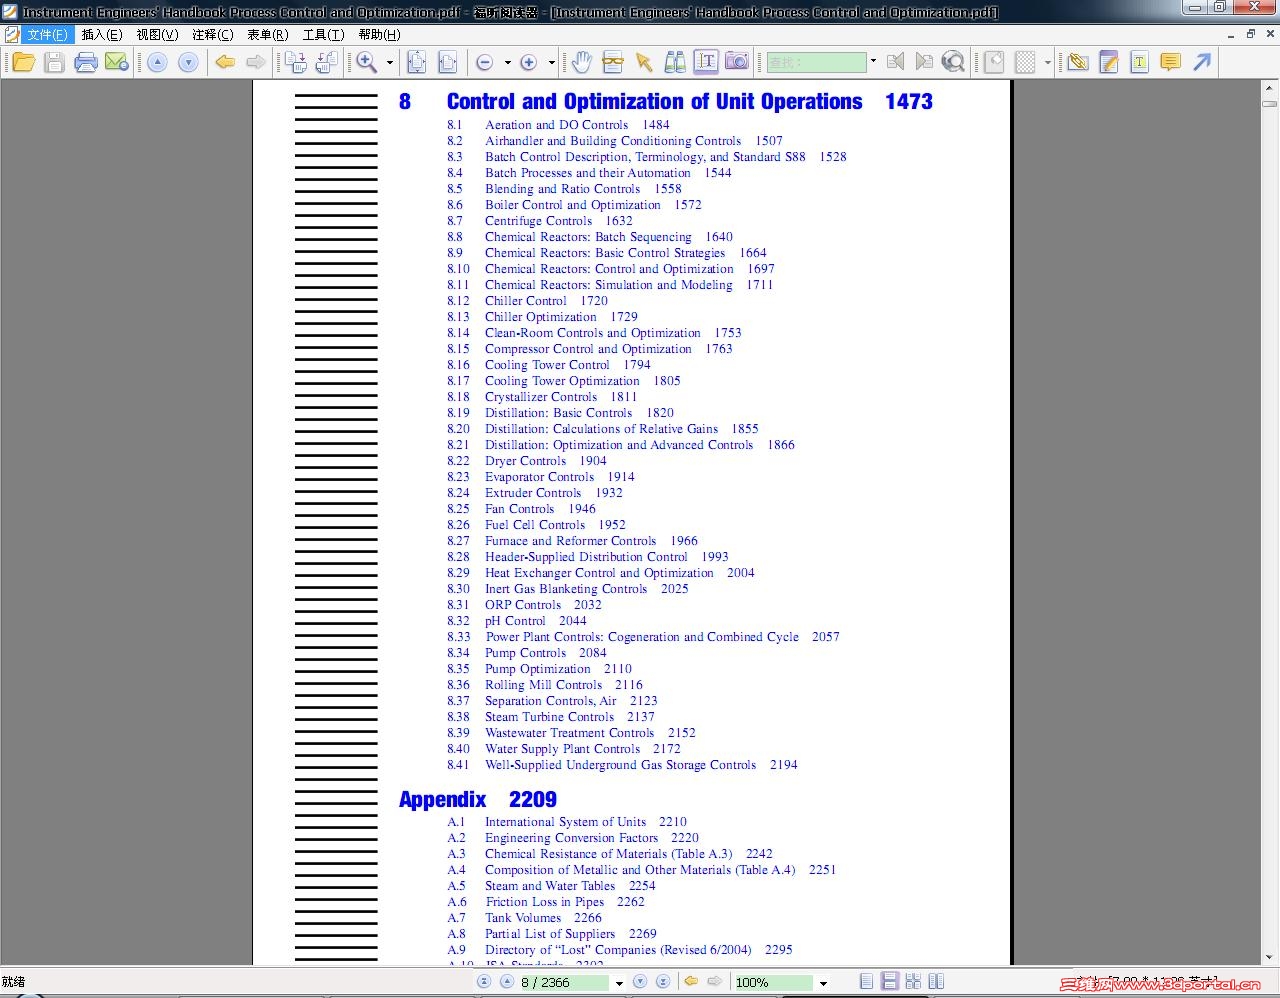1280x998 pixels.
Task: Open link A.5 Steam and Water Tables
Action: coord(551,886)
